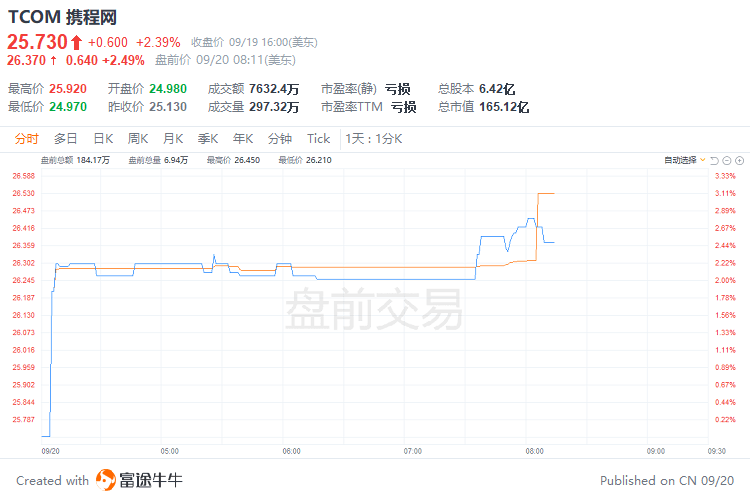The width and height of the screenshot is (750, 501).
Task: Open the 自动选择 dropdown
Action: pyautogui.click(x=684, y=160)
